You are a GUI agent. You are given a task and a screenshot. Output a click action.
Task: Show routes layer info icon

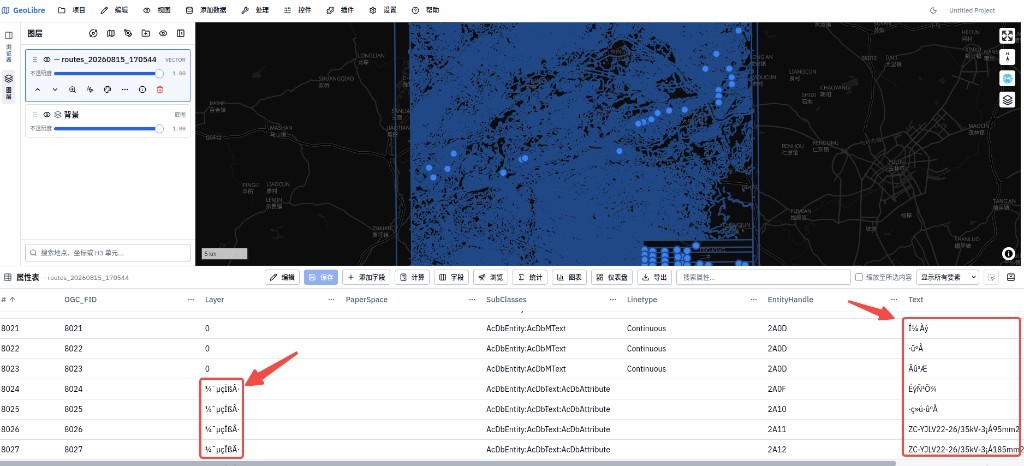coord(142,89)
